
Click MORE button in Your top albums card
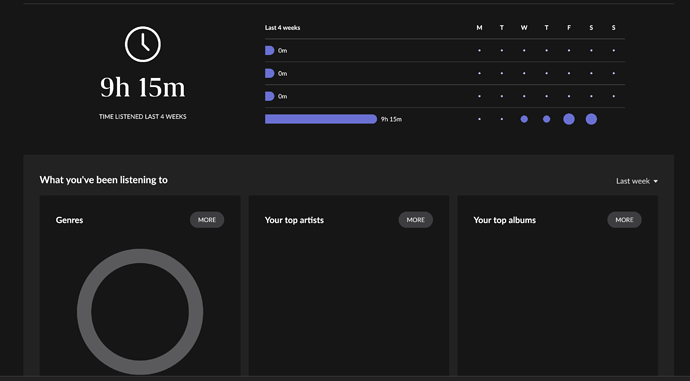pyautogui.click(x=624, y=220)
